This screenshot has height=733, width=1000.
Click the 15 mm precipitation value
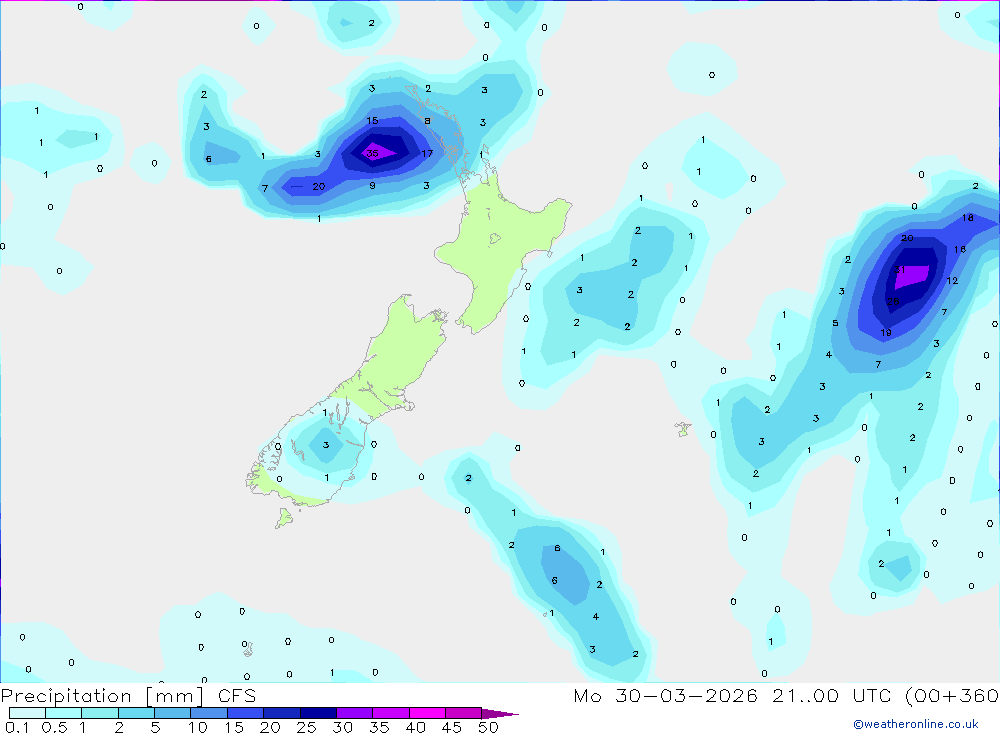[372, 120]
